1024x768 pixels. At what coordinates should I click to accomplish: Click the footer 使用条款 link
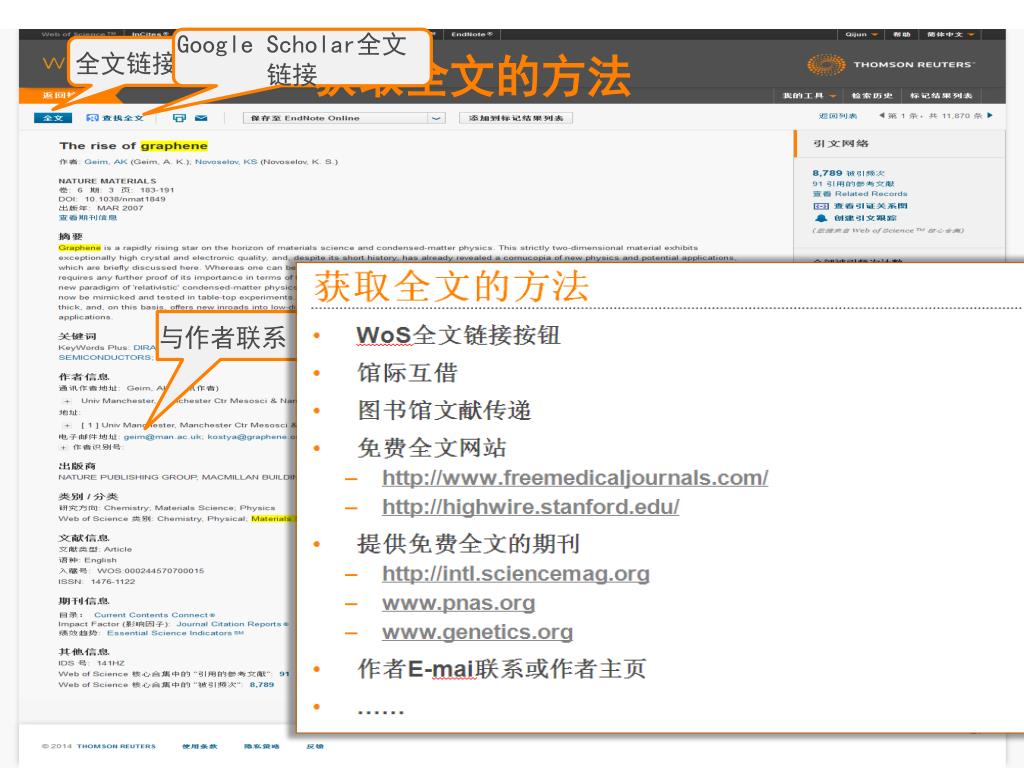point(200,746)
